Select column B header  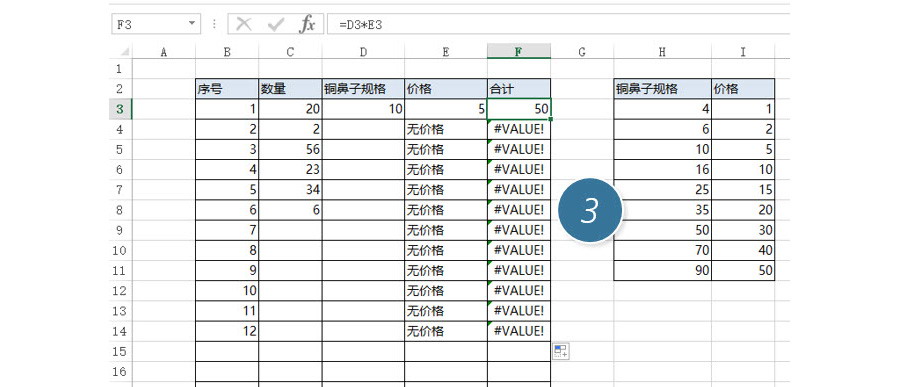pyautogui.click(x=227, y=52)
